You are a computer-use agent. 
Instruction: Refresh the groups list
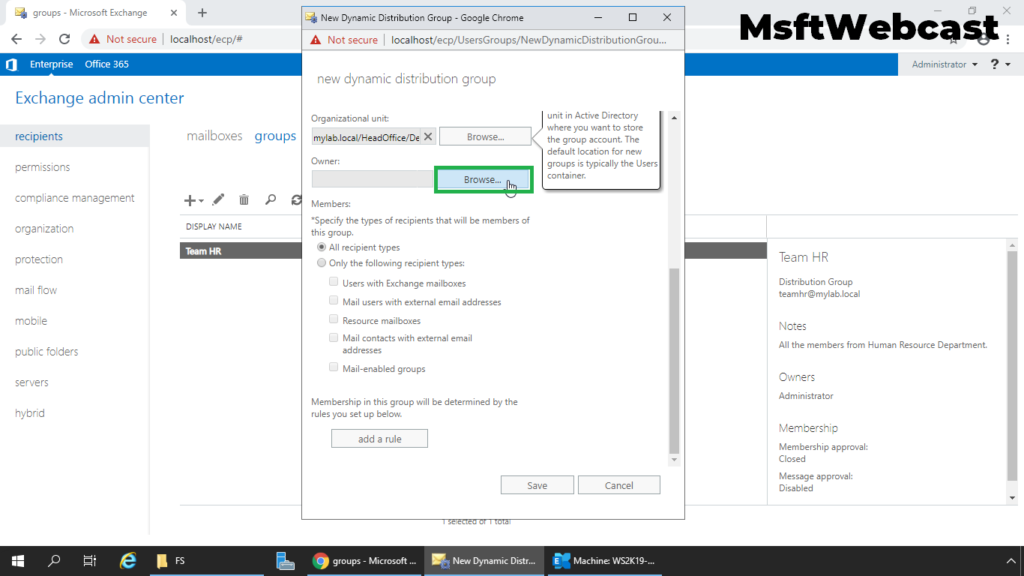296,200
